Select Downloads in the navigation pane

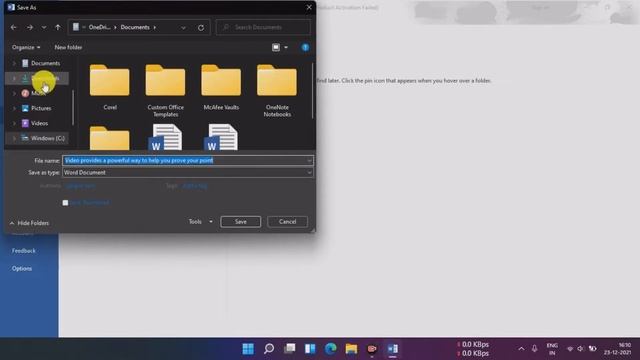coord(45,78)
